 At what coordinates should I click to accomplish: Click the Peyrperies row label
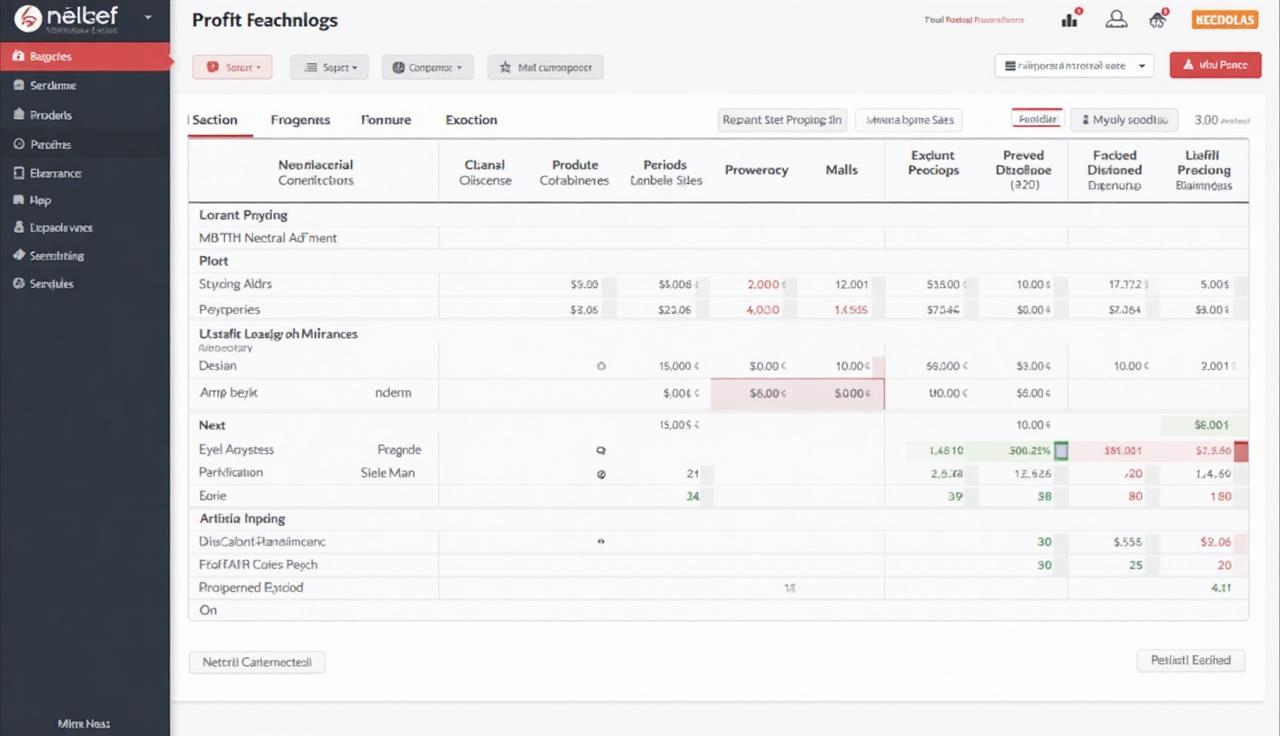coord(229,310)
